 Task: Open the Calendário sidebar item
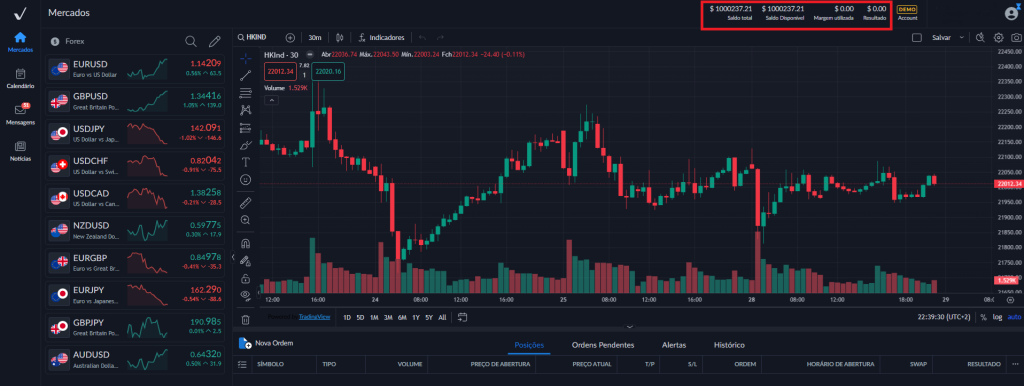tap(20, 78)
